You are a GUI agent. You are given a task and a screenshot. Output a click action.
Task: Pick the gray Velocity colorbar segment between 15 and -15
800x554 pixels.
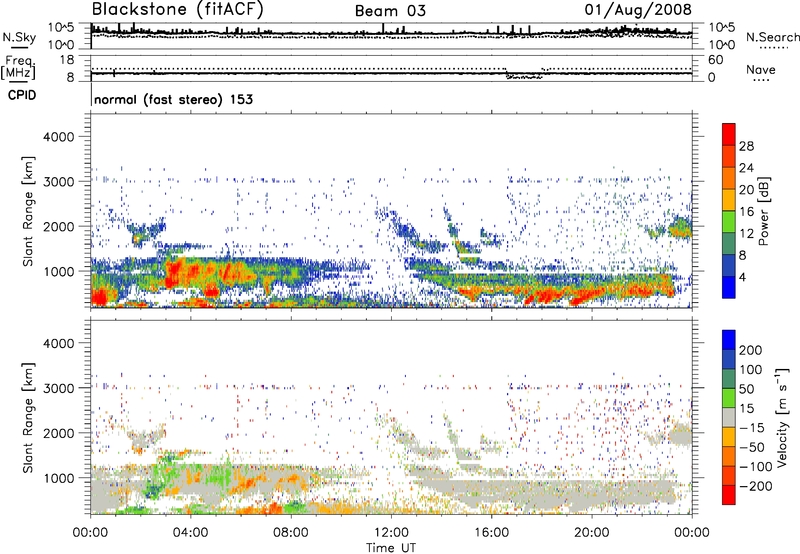click(729, 417)
